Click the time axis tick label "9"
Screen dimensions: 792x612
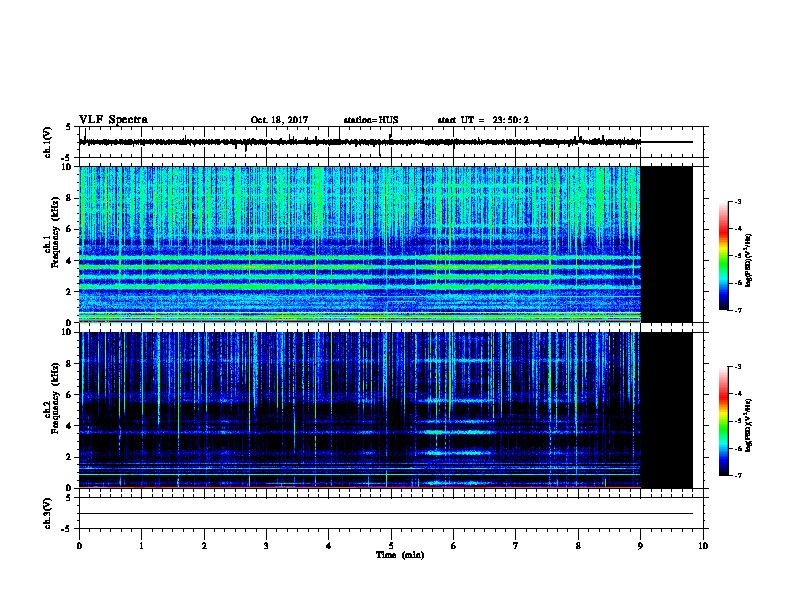(640, 545)
